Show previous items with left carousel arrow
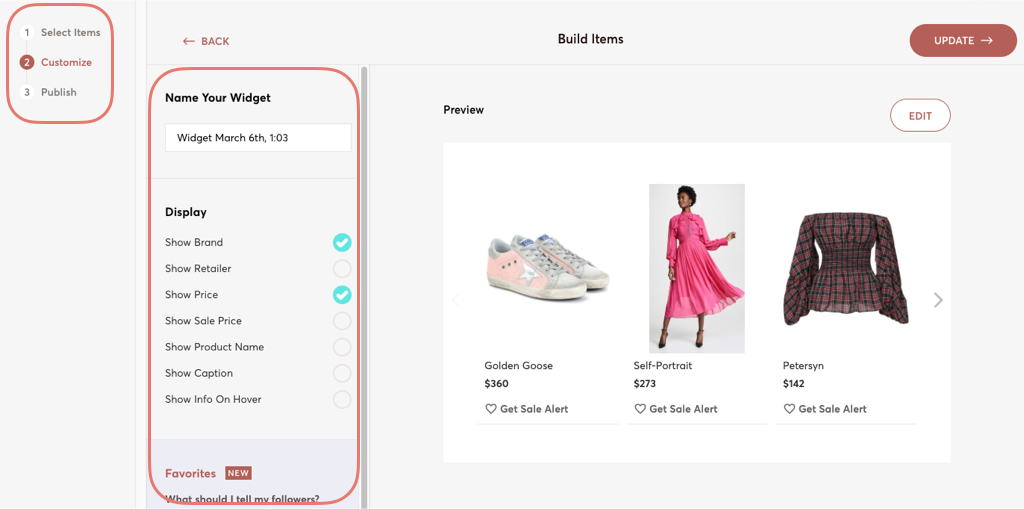Screen dimensions: 1024x509 pos(456,300)
